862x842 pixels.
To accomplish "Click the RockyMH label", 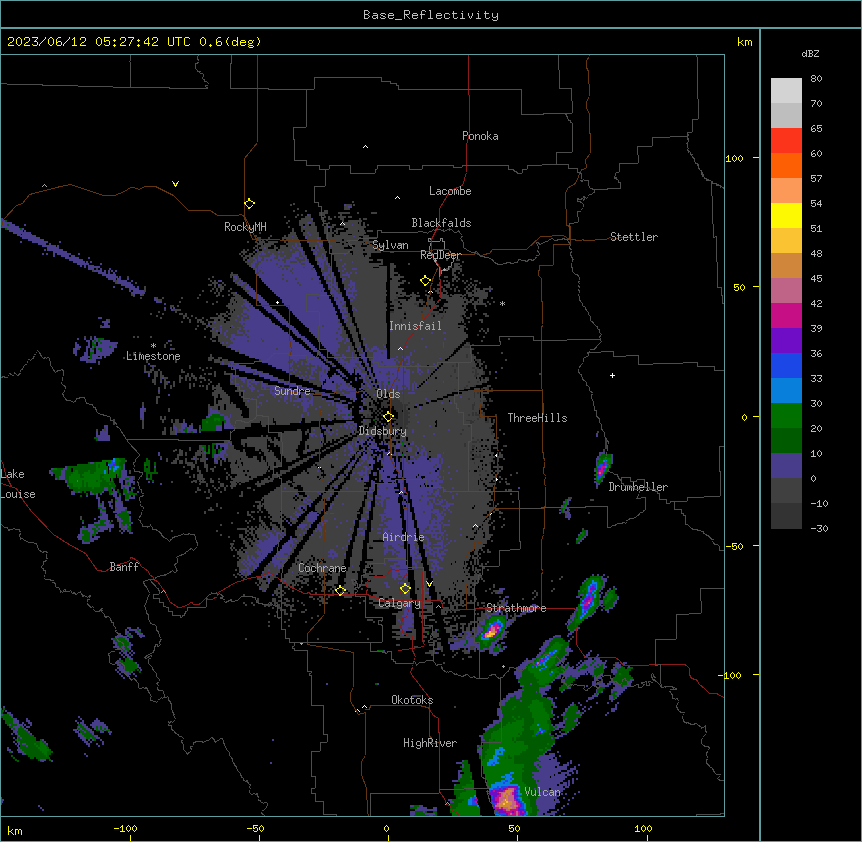I will click(x=245, y=227).
